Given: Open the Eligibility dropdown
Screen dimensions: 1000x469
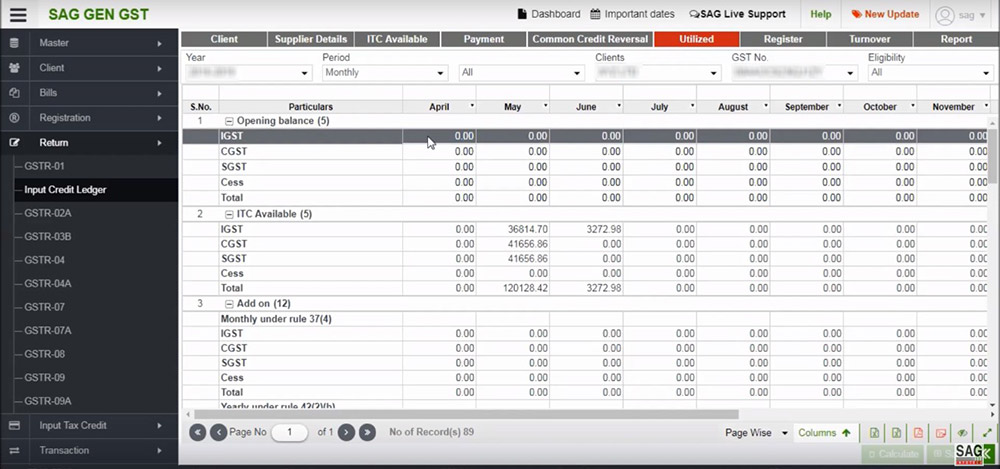Looking at the screenshot, I should coord(930,73).
